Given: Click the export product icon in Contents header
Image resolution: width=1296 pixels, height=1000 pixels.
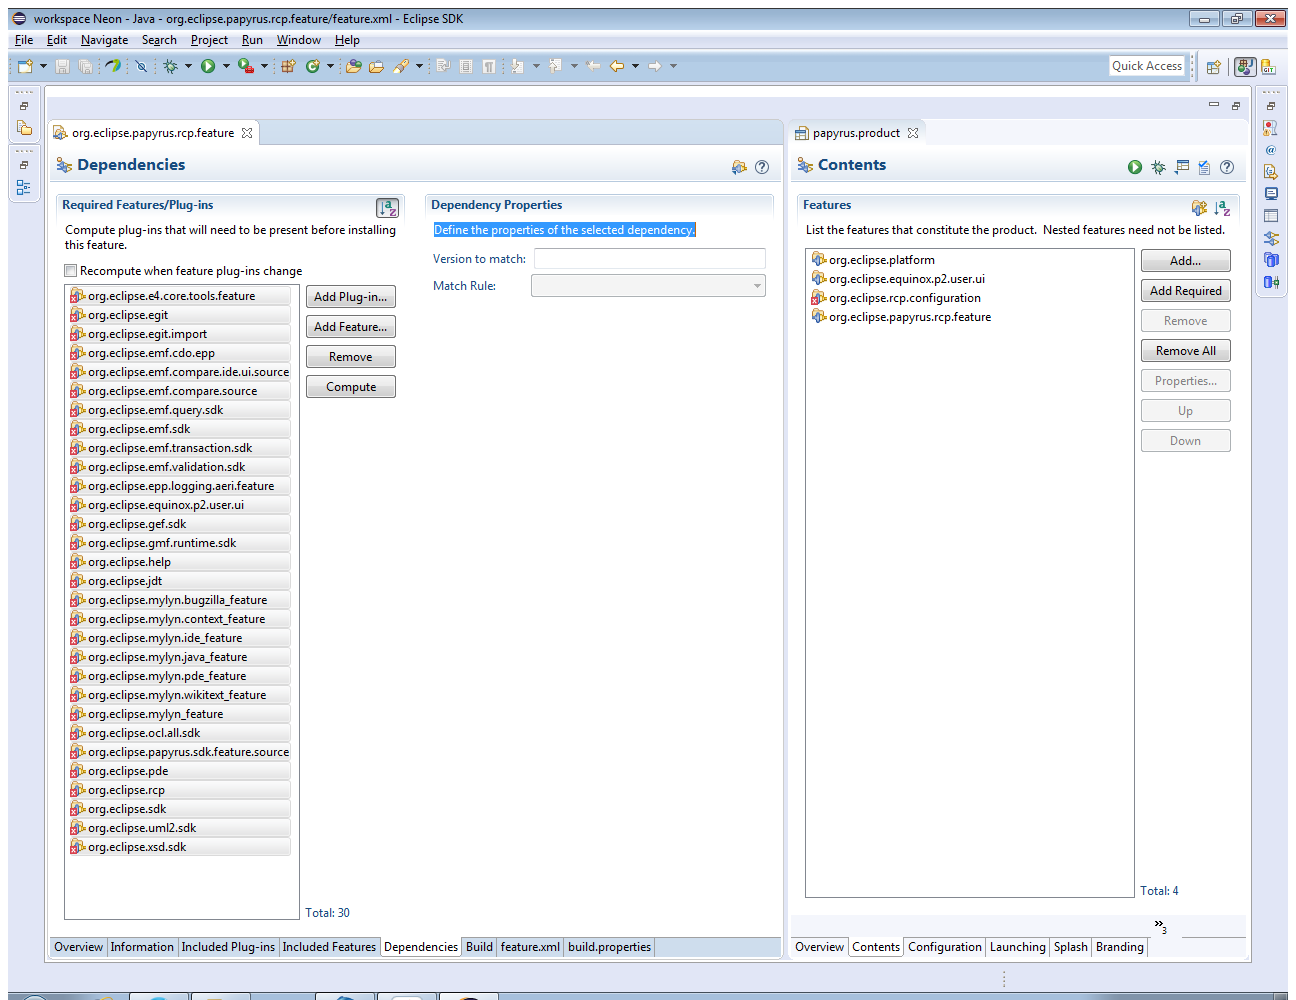Looking at the screenshot, I should 1182,167.
